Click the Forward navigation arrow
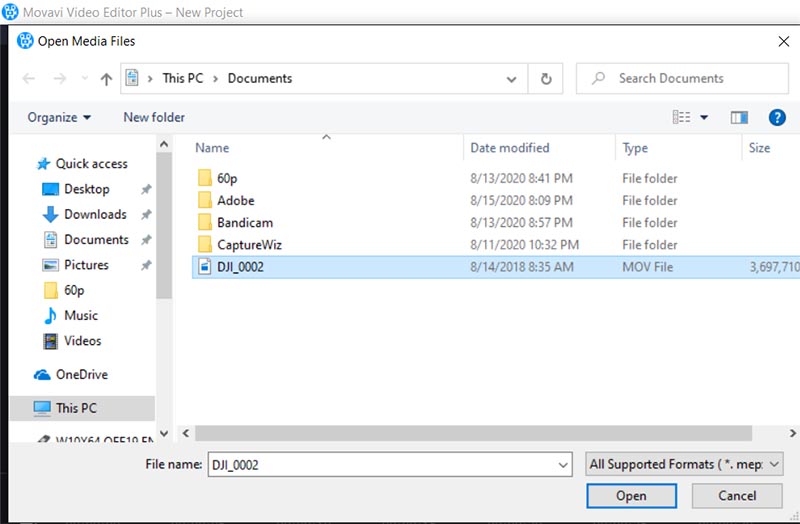 click(x=60, y=79)
